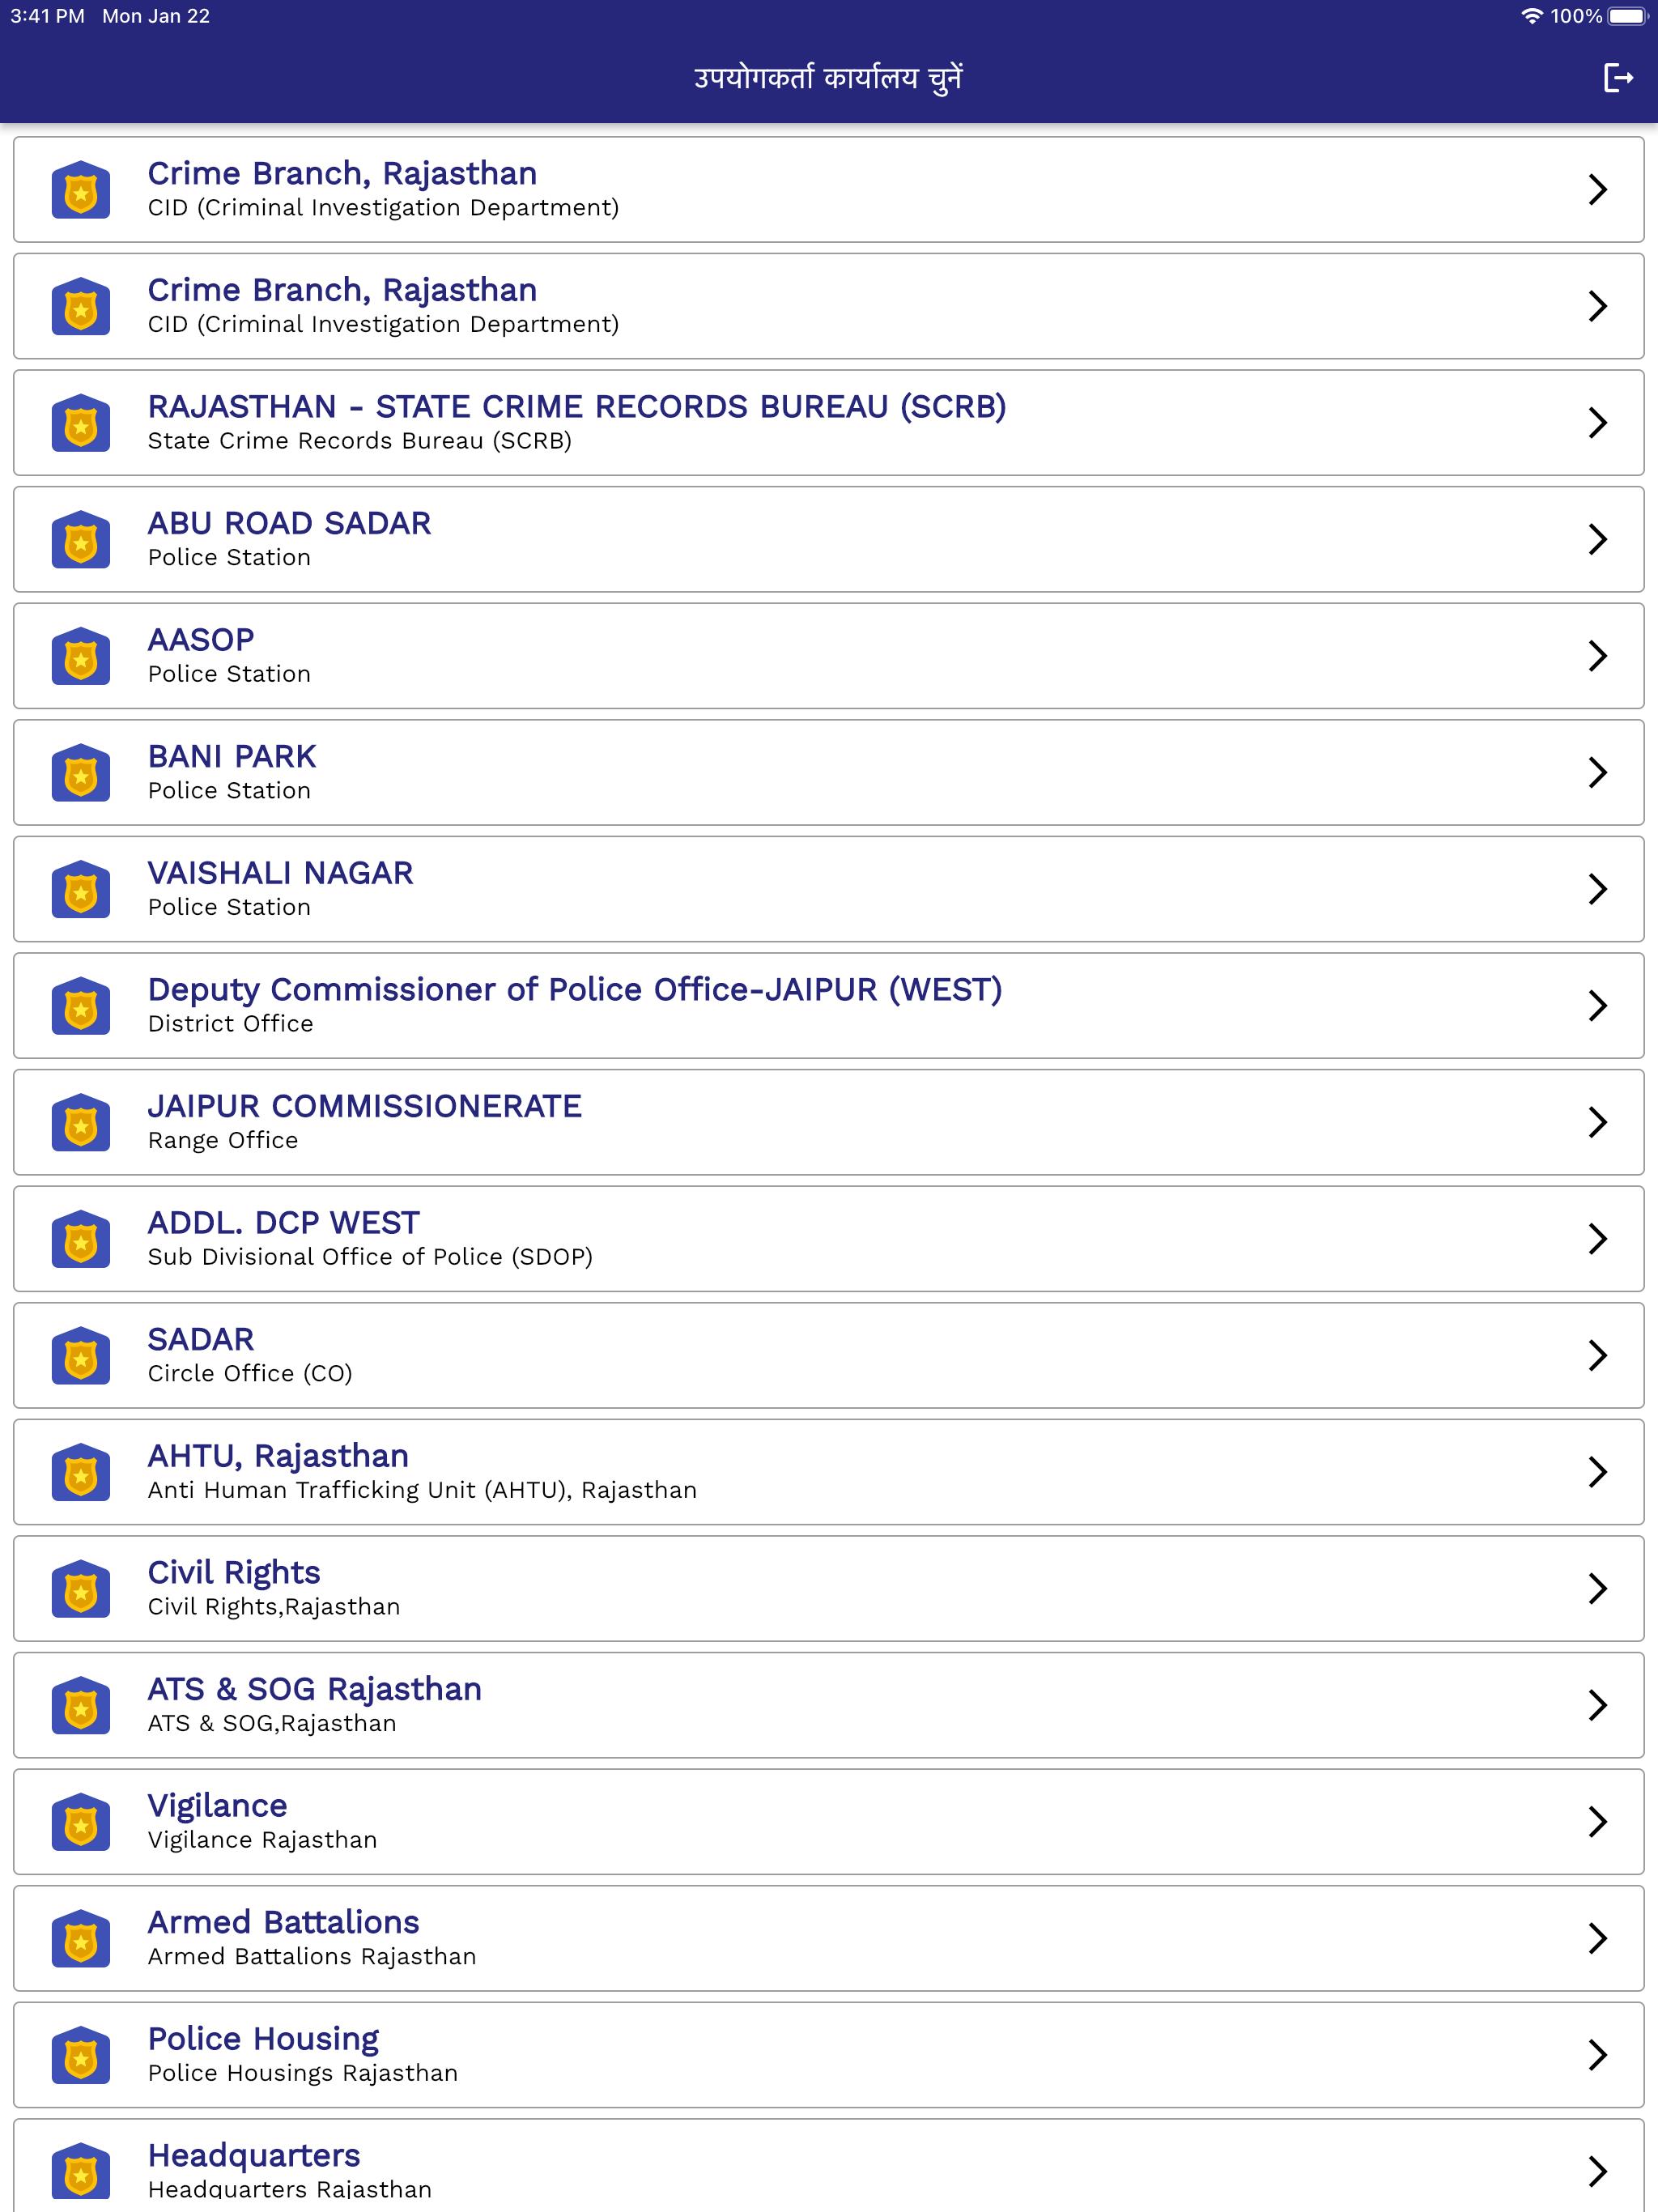Select ABU ROAD SADAR police station
This screenshot has height=2212, width=1658.
pyautogui.click(x=829, y=540)
